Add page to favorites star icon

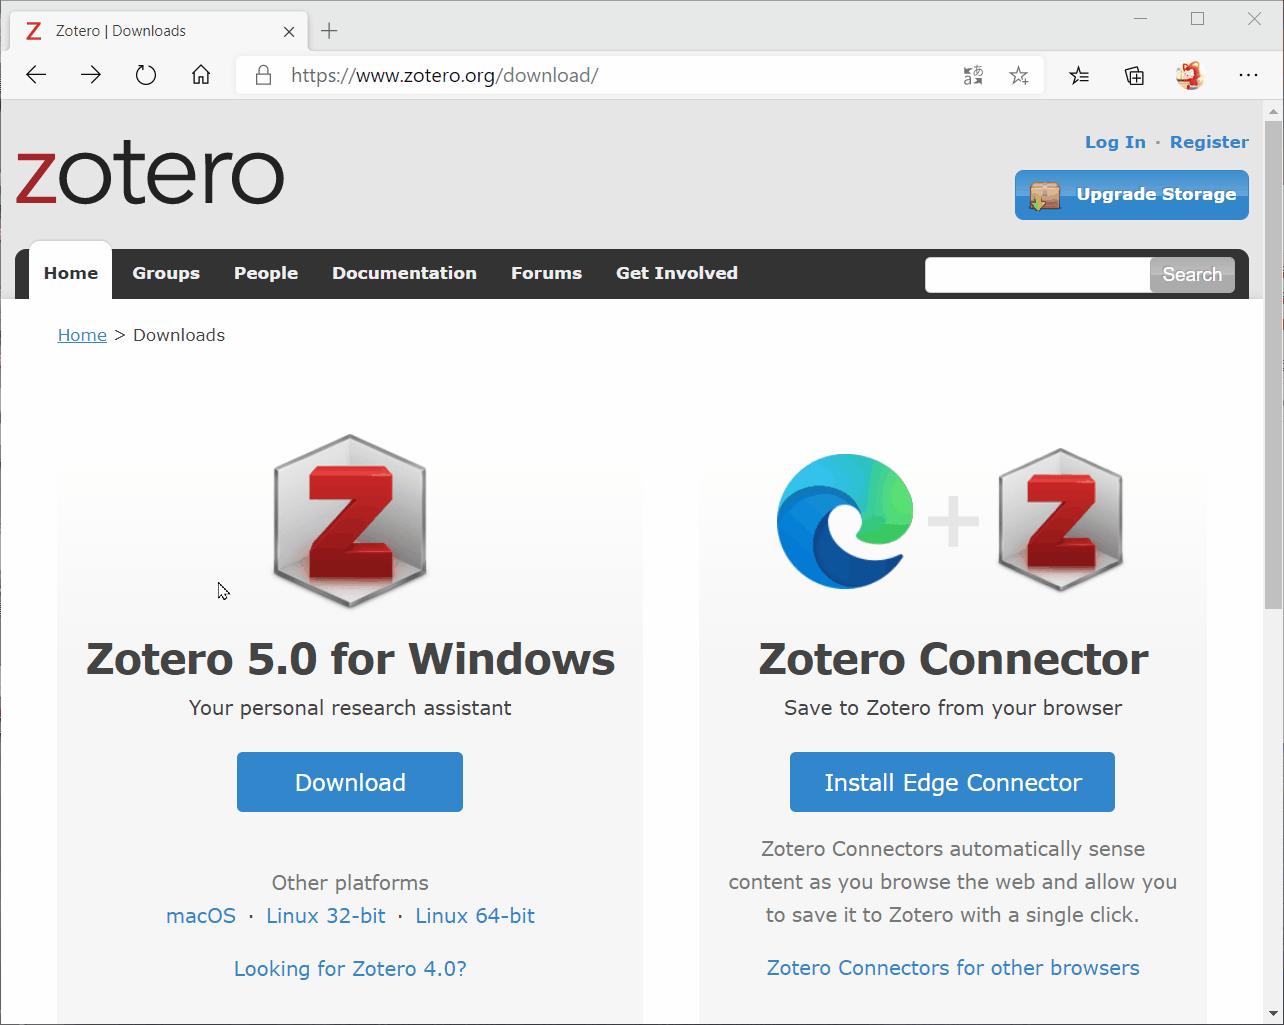(x=1019, y=75)
